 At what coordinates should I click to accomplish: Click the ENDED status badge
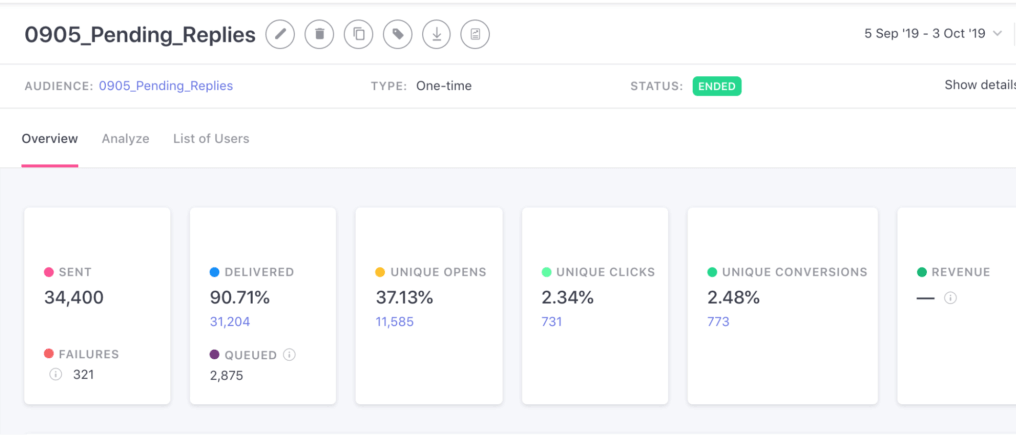click(x=717, y=86)
